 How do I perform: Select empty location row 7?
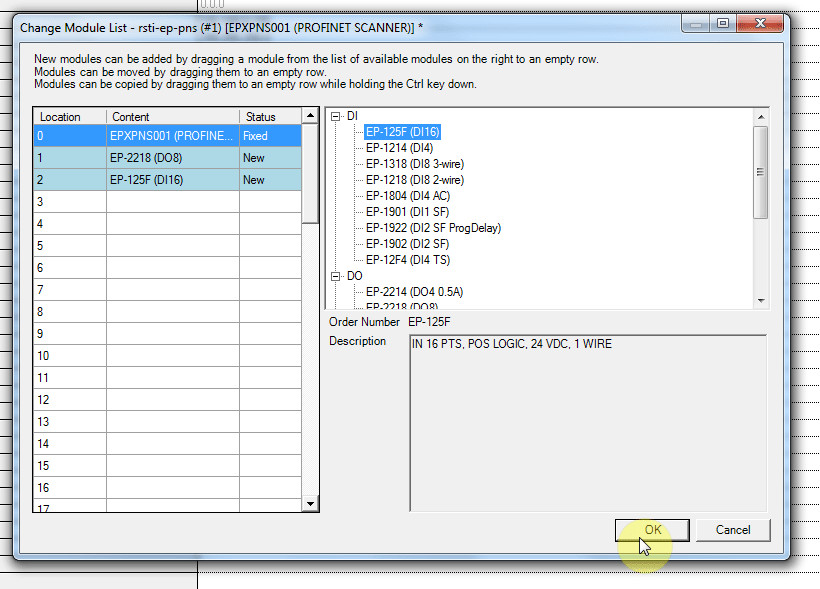pyautogui.click(x=167, y=290)
